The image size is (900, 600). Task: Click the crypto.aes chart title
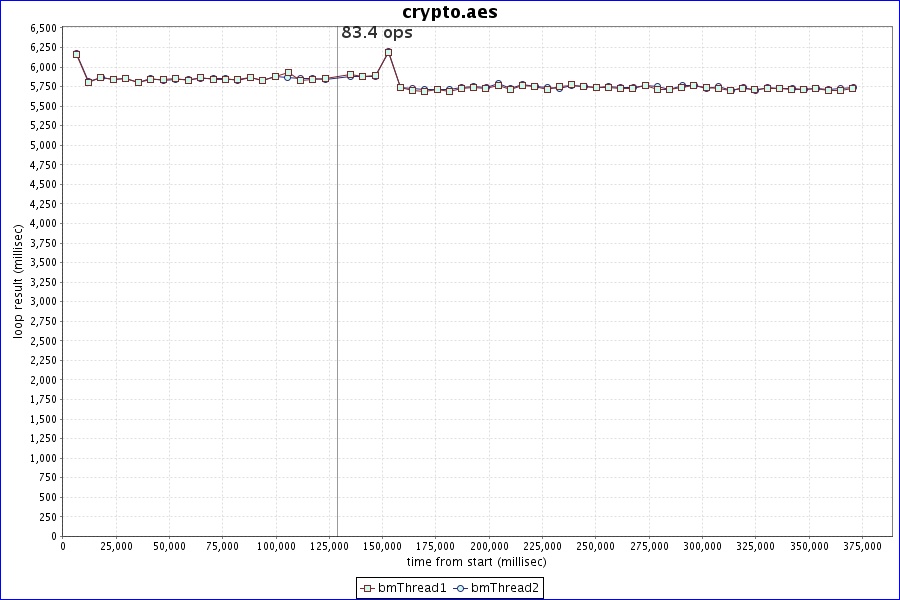pyautogui.click(x=450, y=12)
